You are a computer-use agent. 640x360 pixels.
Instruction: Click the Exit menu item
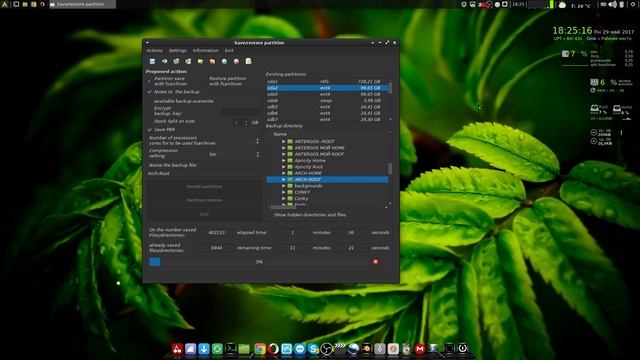tap(229, 51)
